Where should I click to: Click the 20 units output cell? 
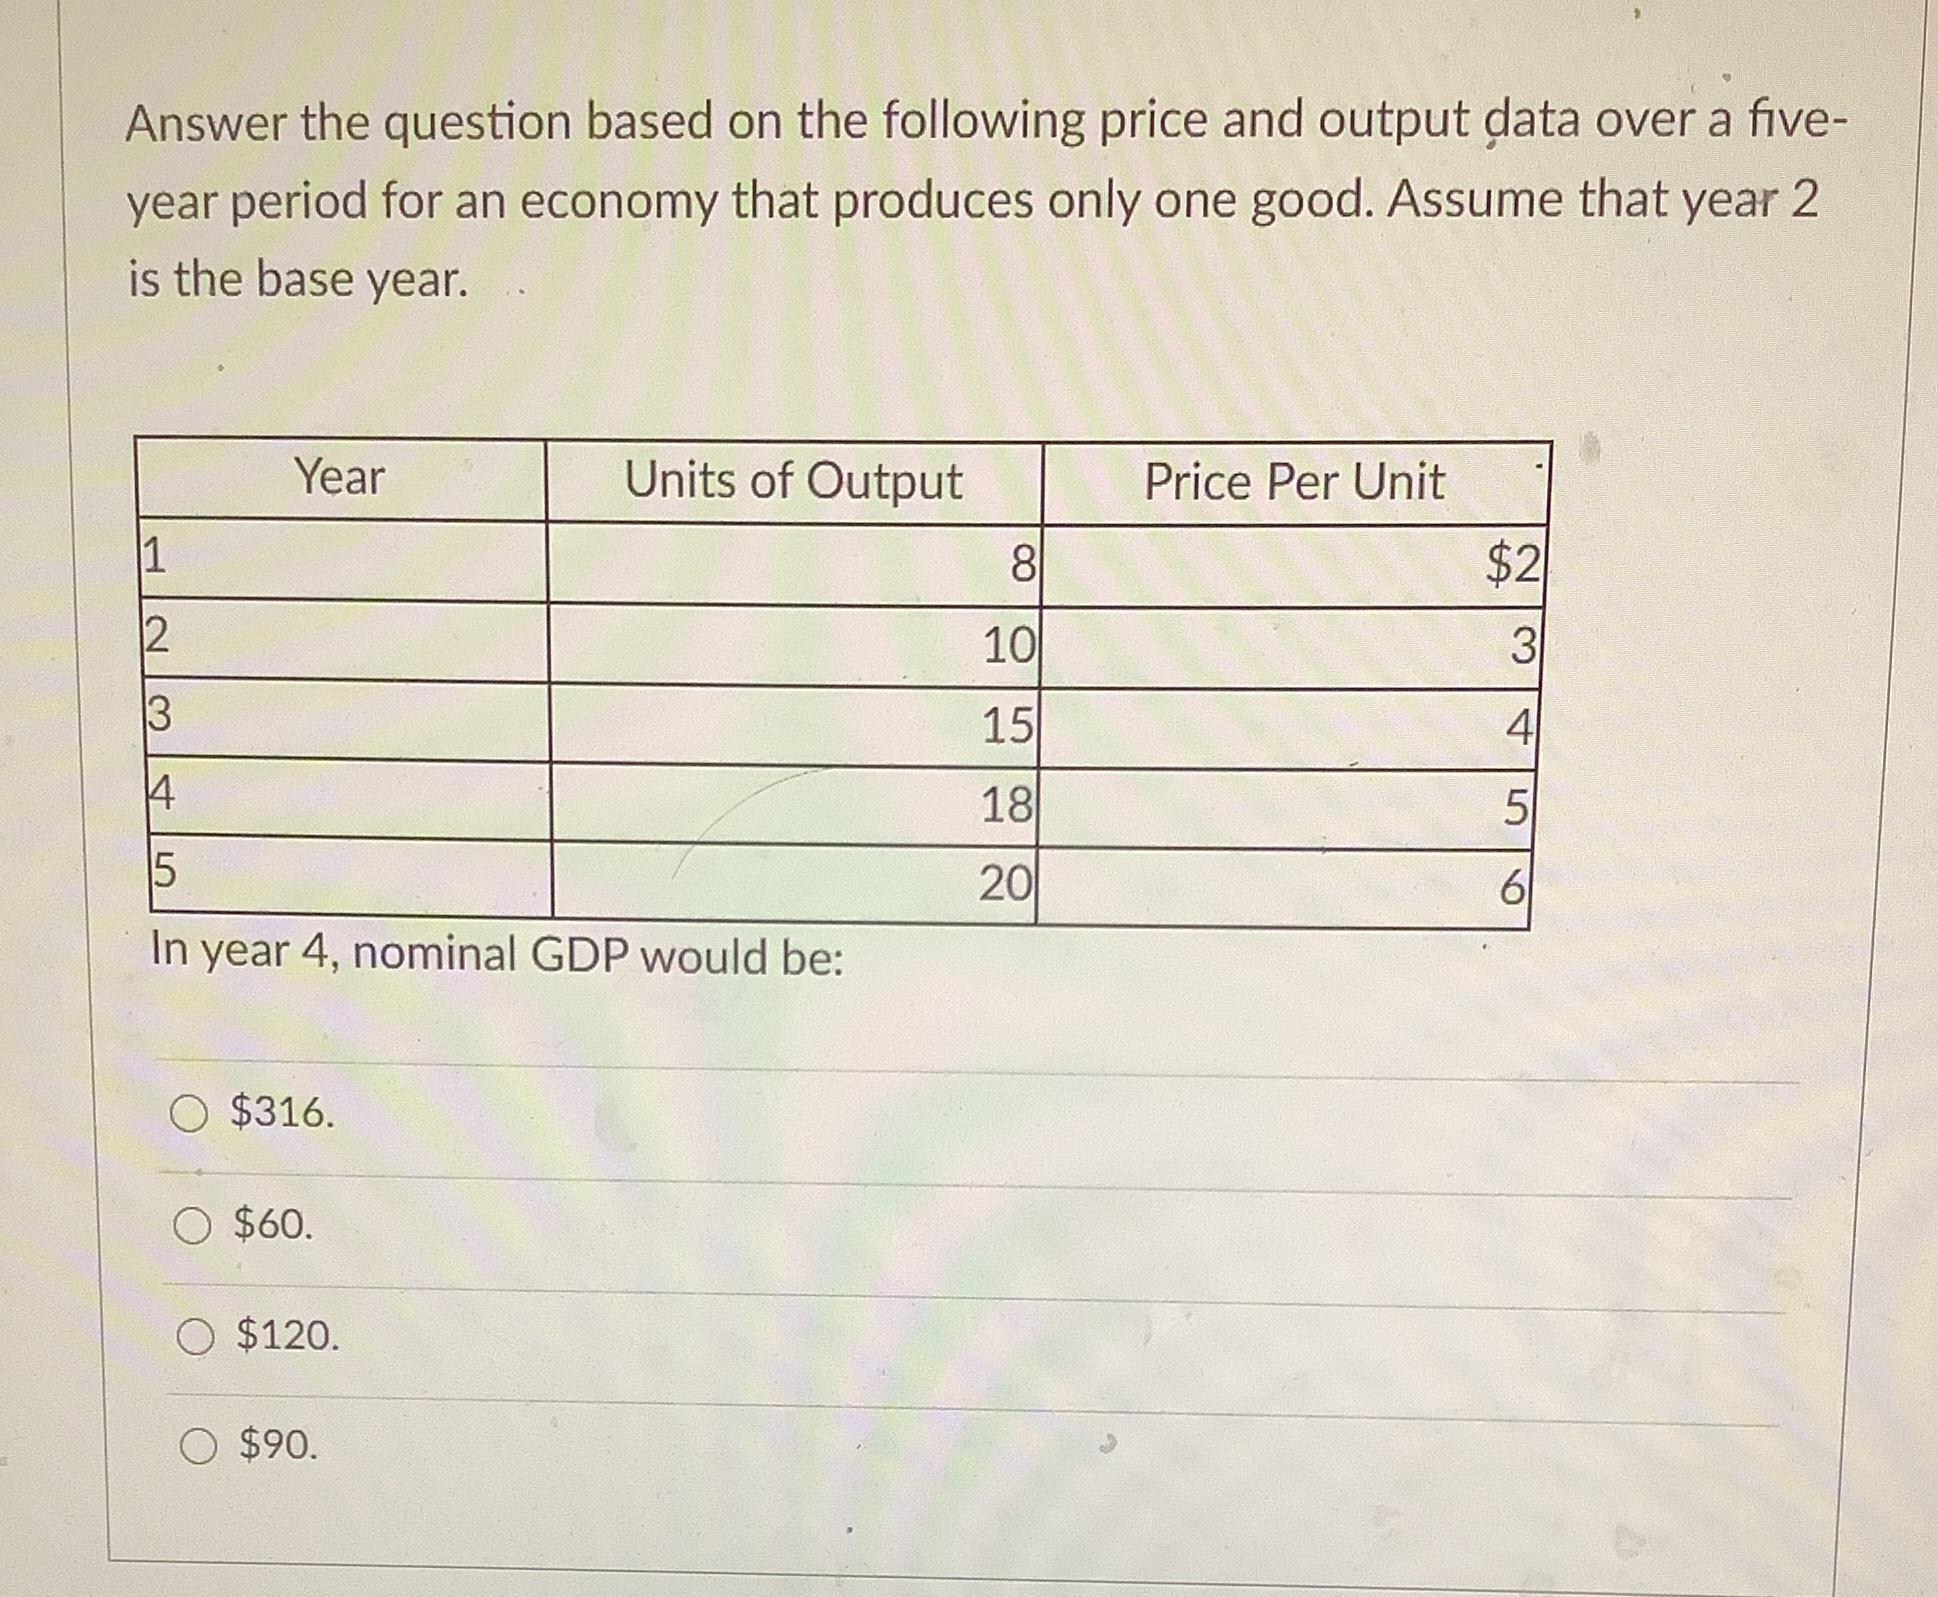[x=1008, y=885]
